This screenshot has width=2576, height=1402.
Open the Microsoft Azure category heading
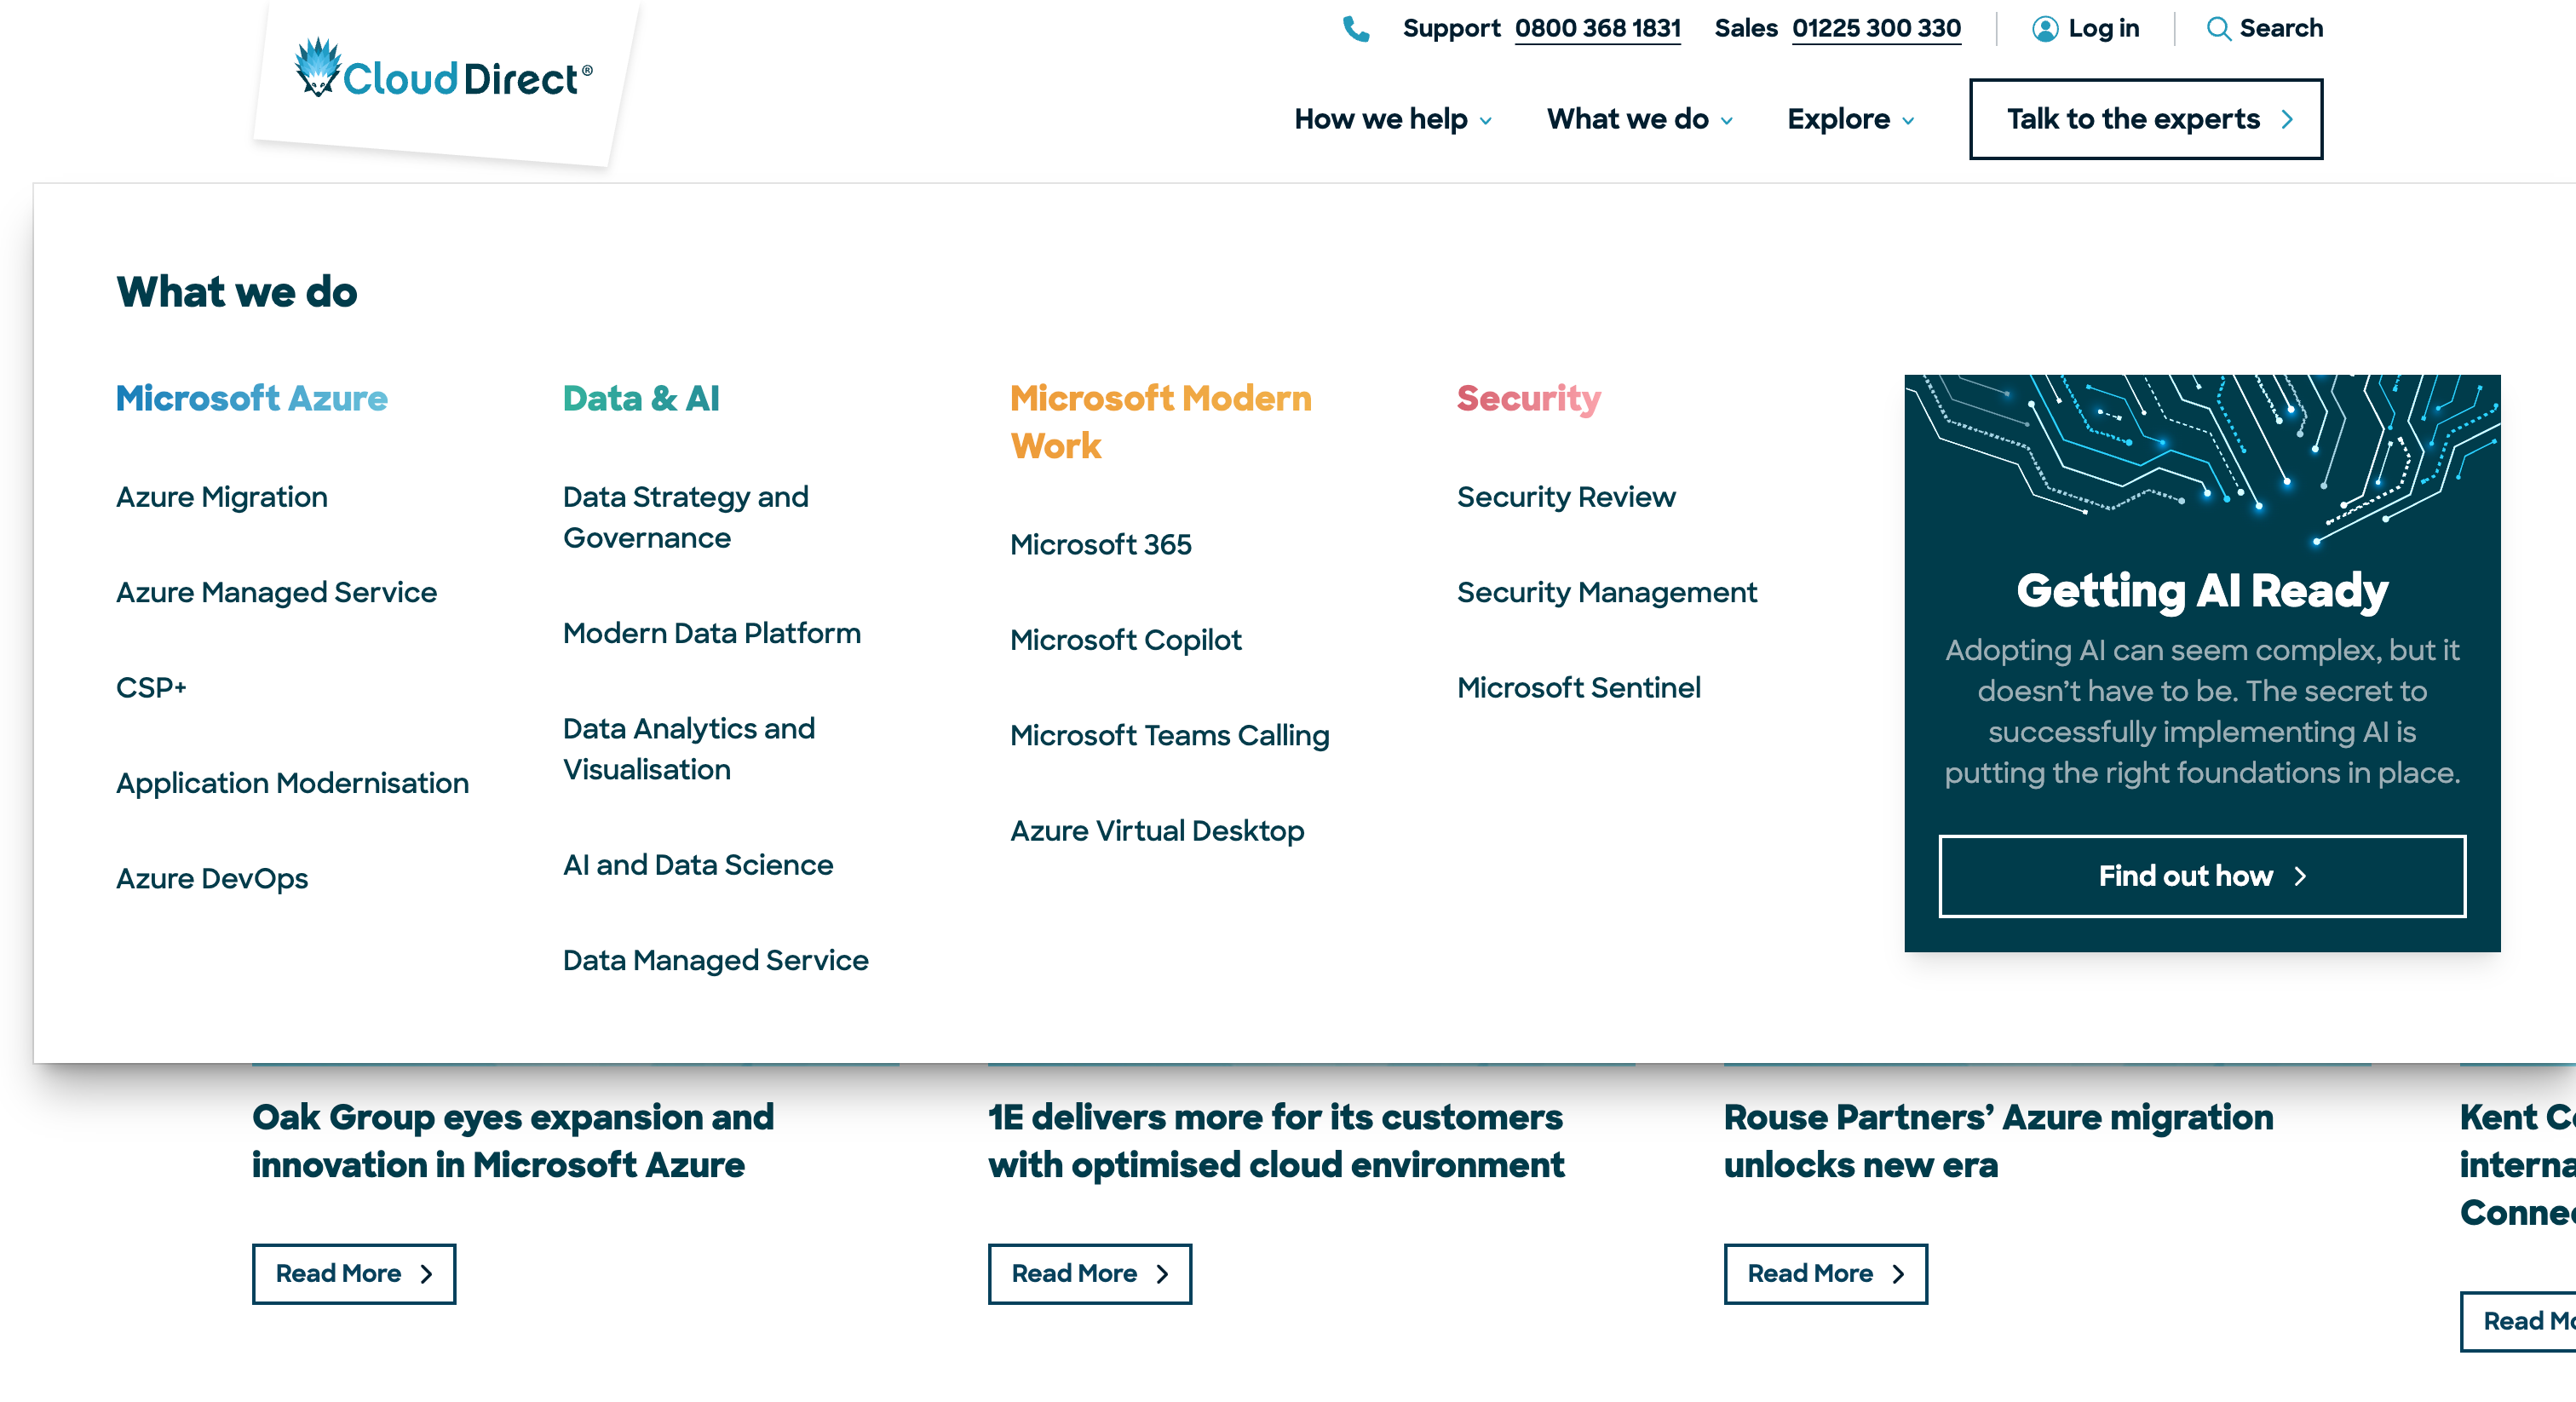251,398
